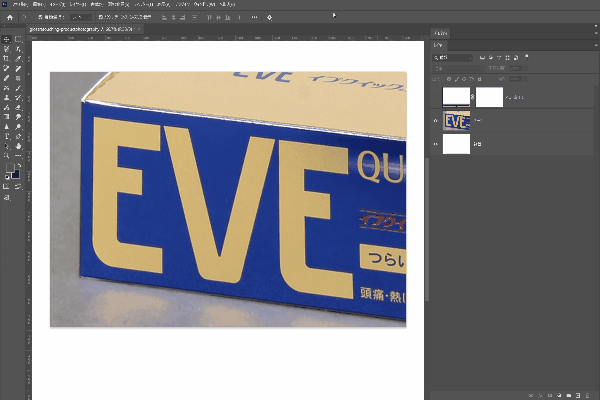Click the create new layer icon
The image size is (600, 400).
(x=577, y=394)
